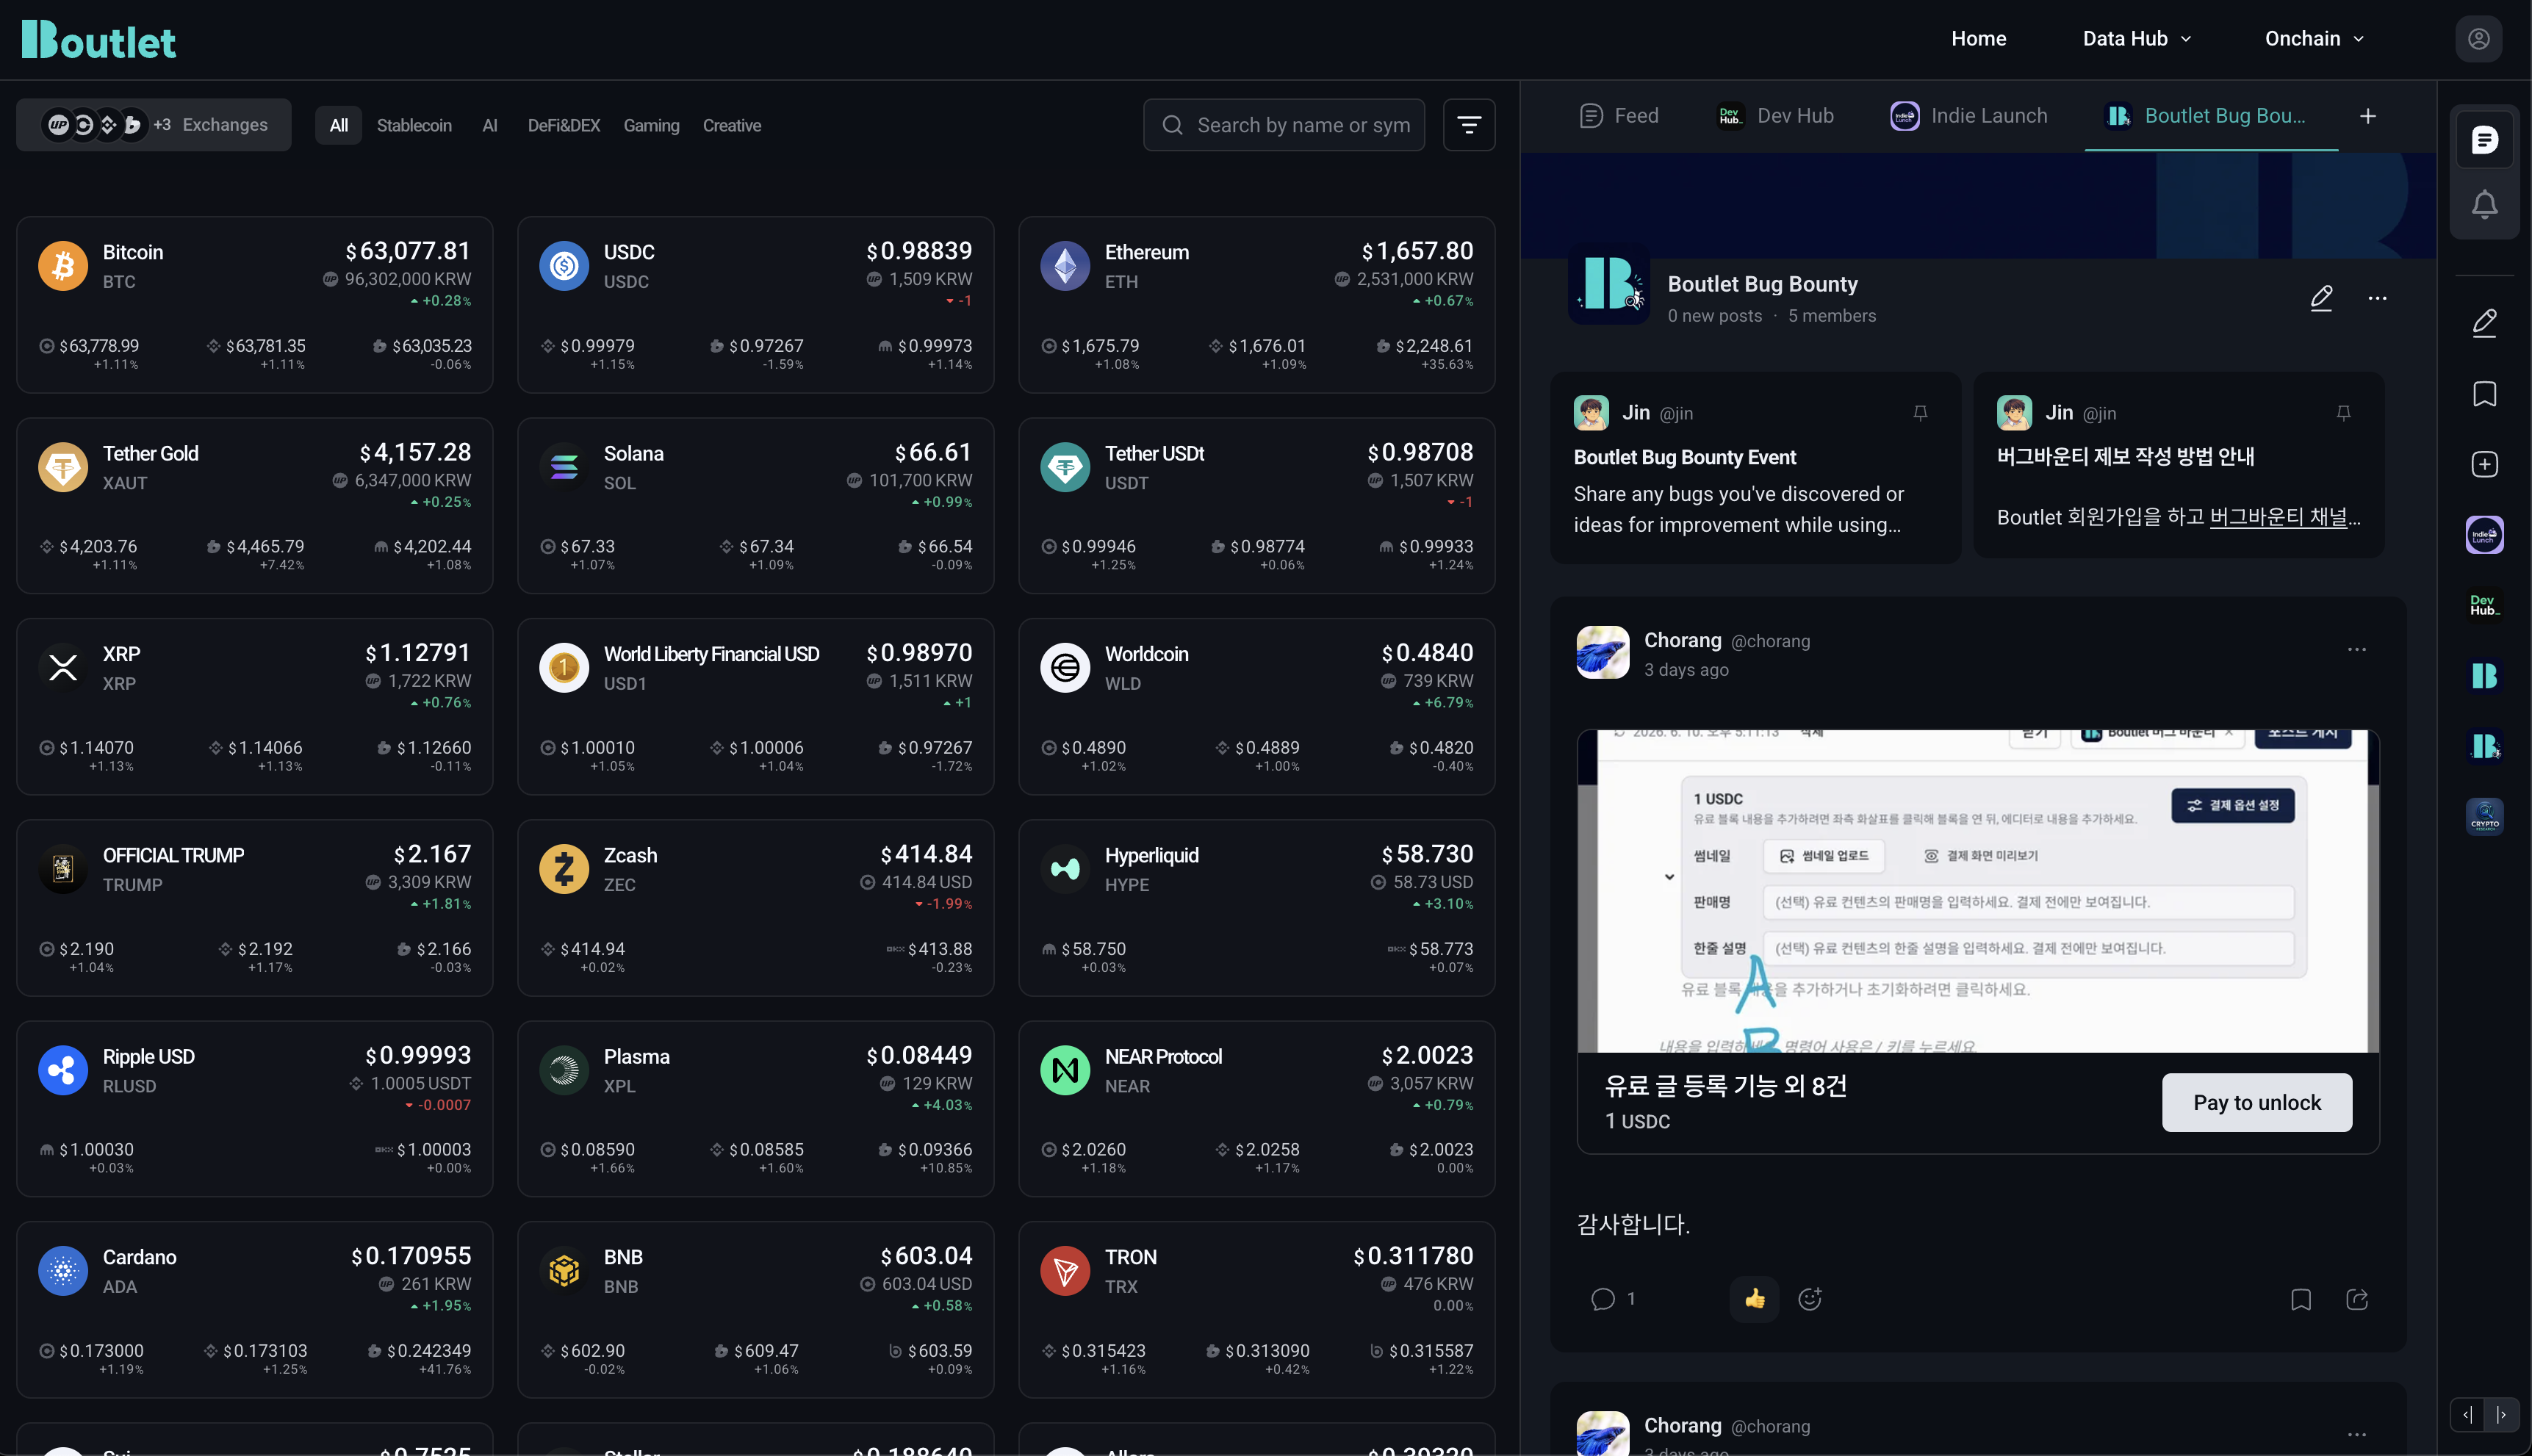The image size is (2532, 1456).
Task: Open the Exchanges selector
Action: [x=154, y=125]
